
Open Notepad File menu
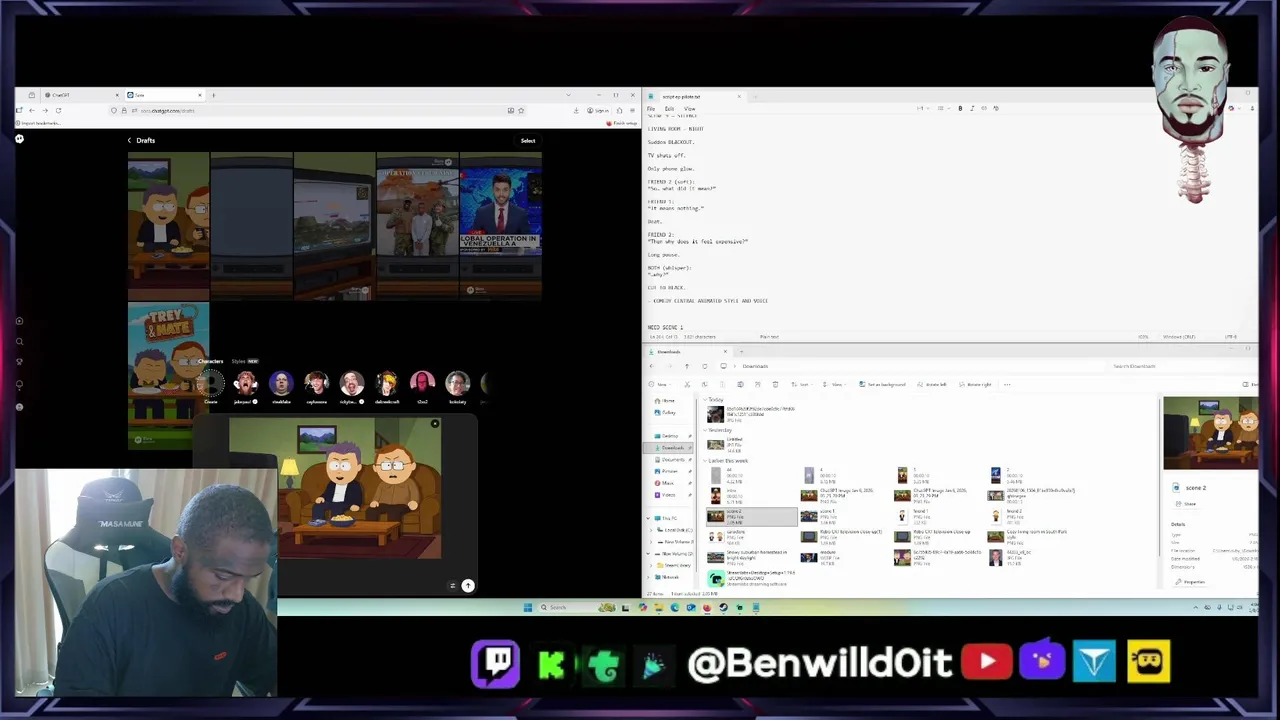pos(651,108)
